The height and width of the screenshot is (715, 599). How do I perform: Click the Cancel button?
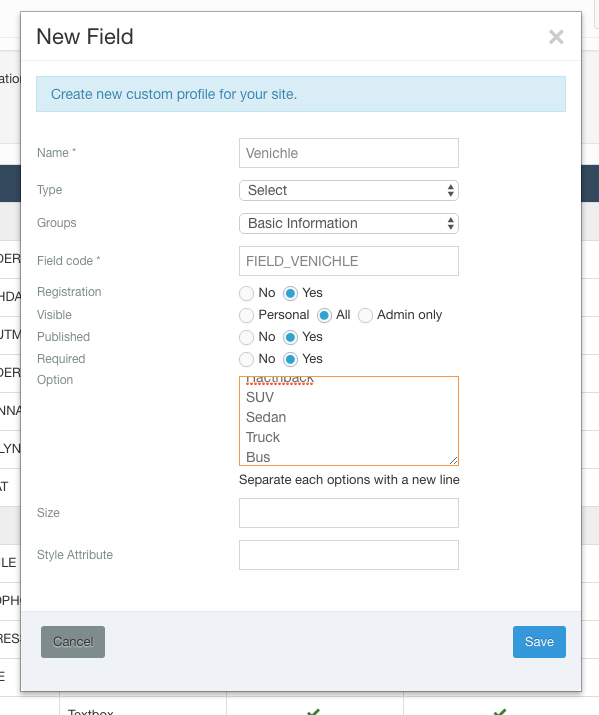coord(73,642)
